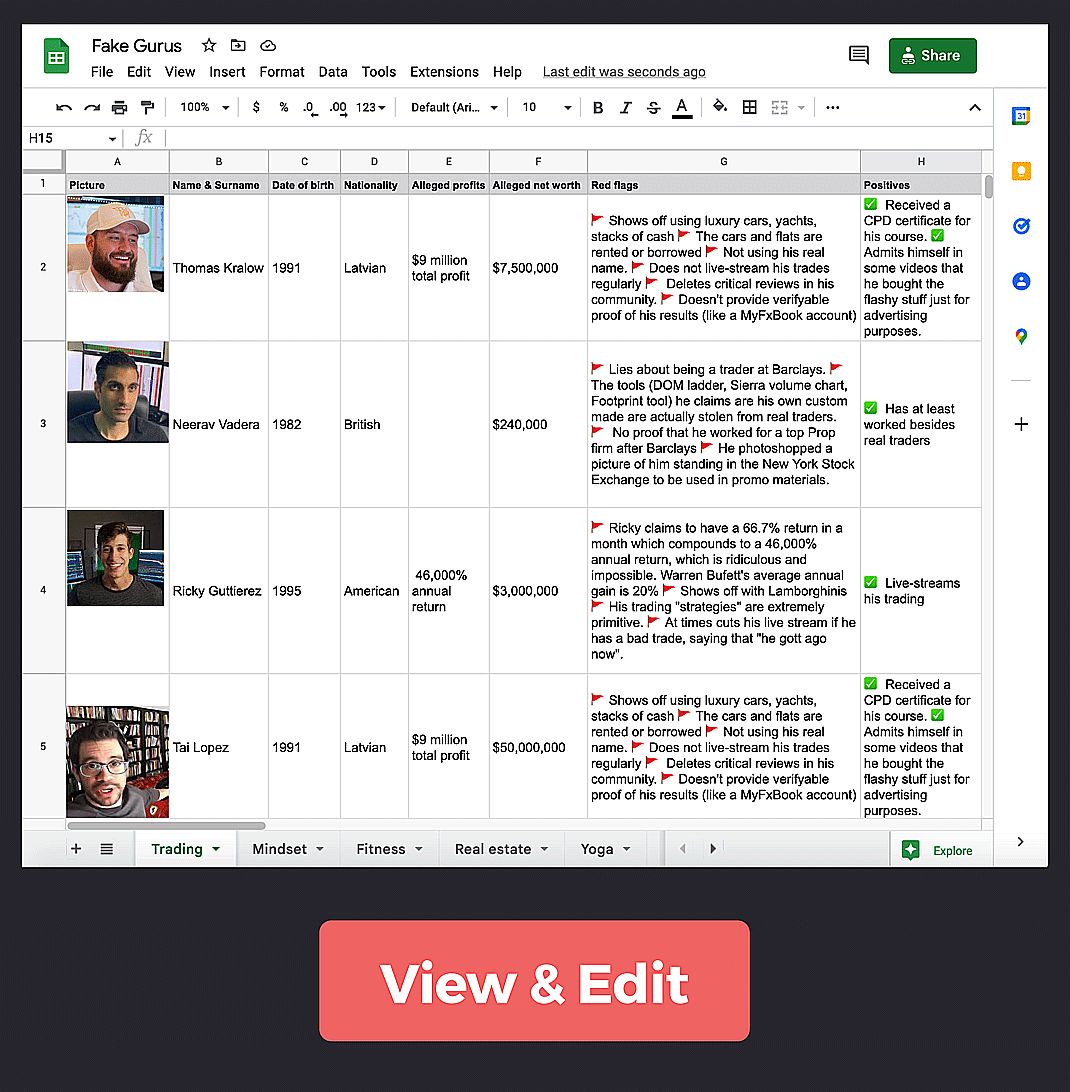Open the Tools menu
The width and height of the screenshot is (1070, 1092).
click(x=378, y=72)
